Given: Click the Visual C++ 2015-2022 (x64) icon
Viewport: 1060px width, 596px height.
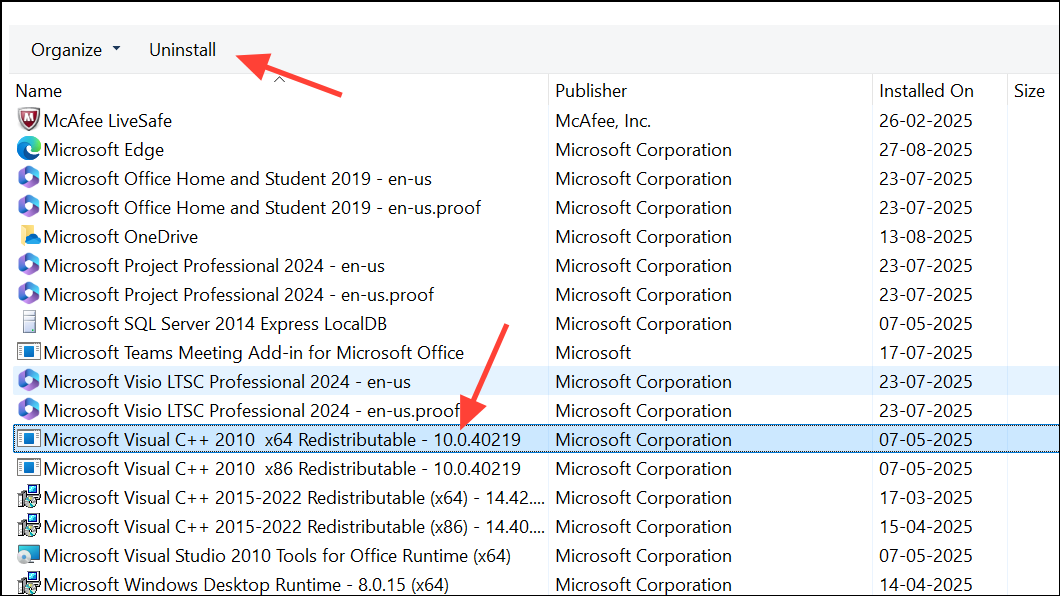Looking at the screenshot, I should click(28, 497).
